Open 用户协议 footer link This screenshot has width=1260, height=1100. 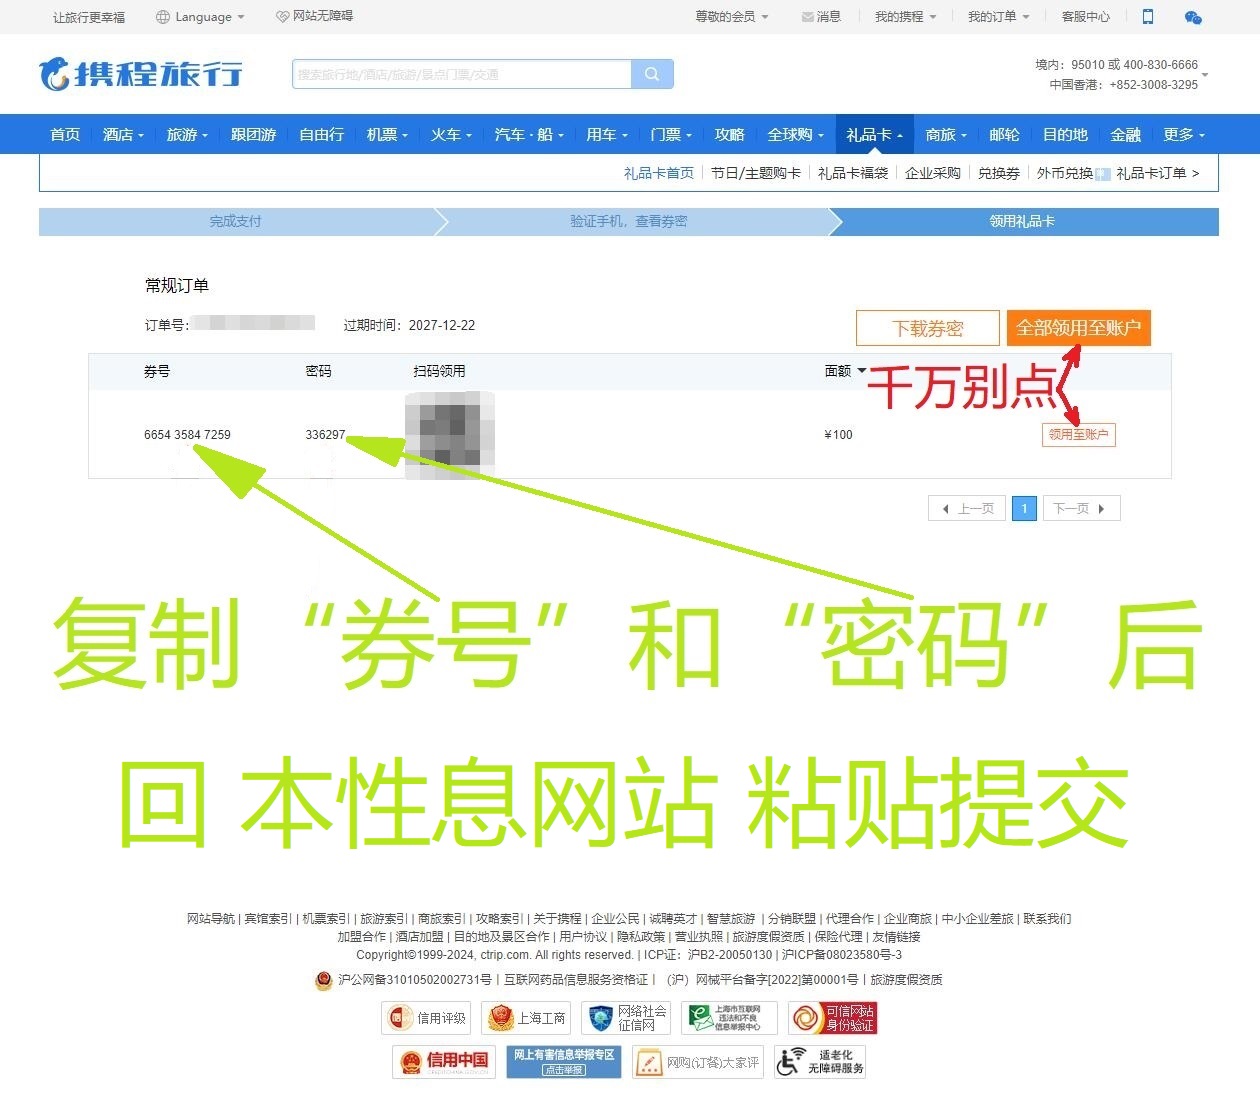pyautogui.click(x=583, y=937)
